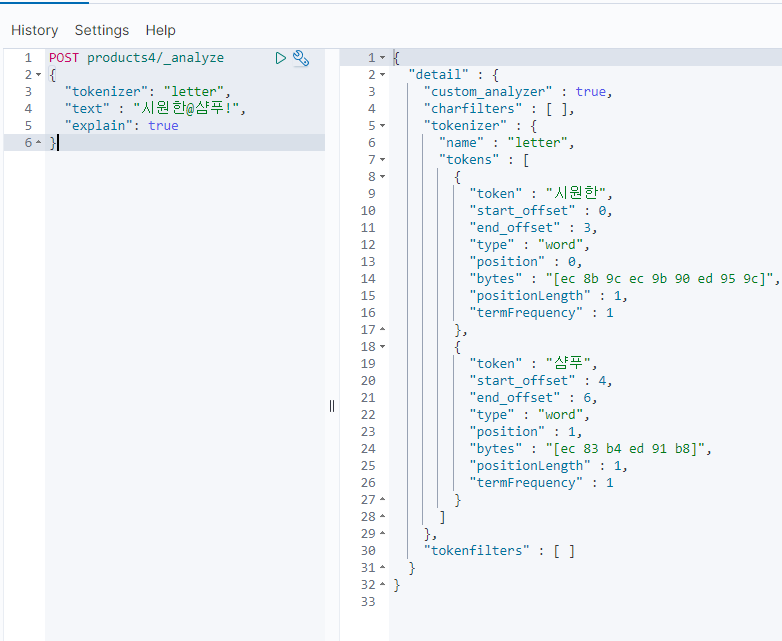Click the pane resizer handle between editors
782x641 pixels.
[332, 405]
